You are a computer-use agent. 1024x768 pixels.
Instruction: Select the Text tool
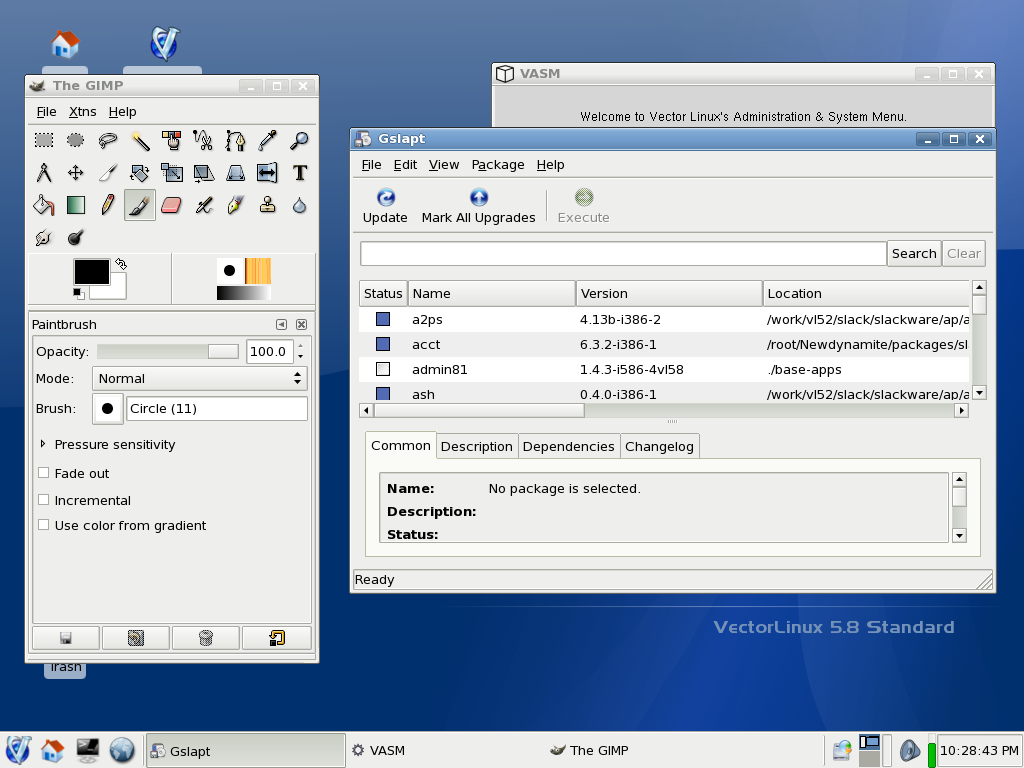pyautogui.click(x=300, y=173)
